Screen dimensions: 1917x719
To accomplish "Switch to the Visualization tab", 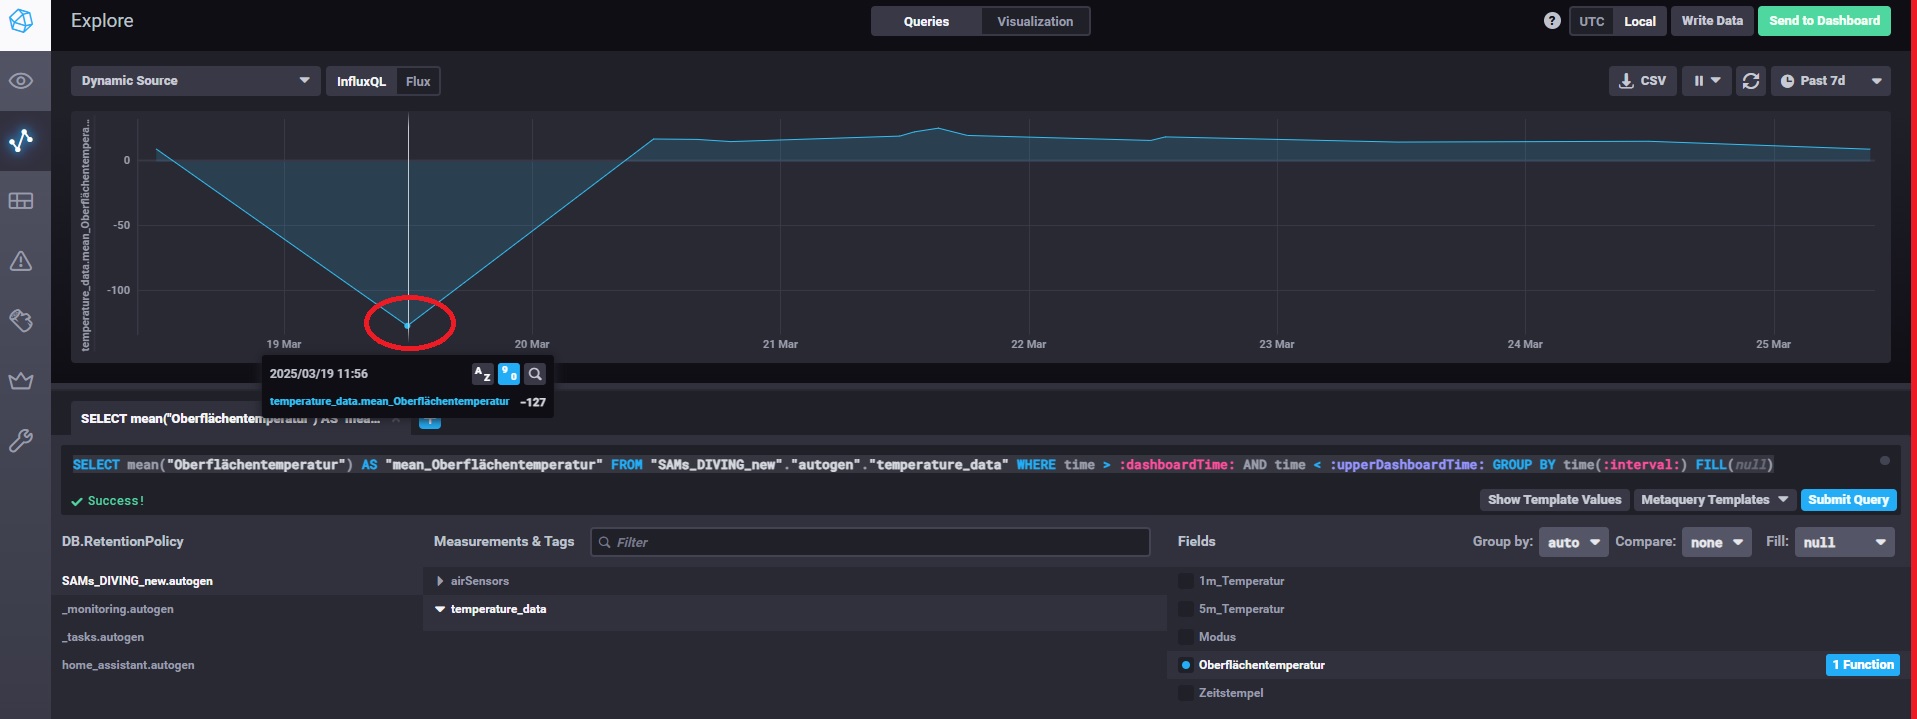I will 1035,21.
